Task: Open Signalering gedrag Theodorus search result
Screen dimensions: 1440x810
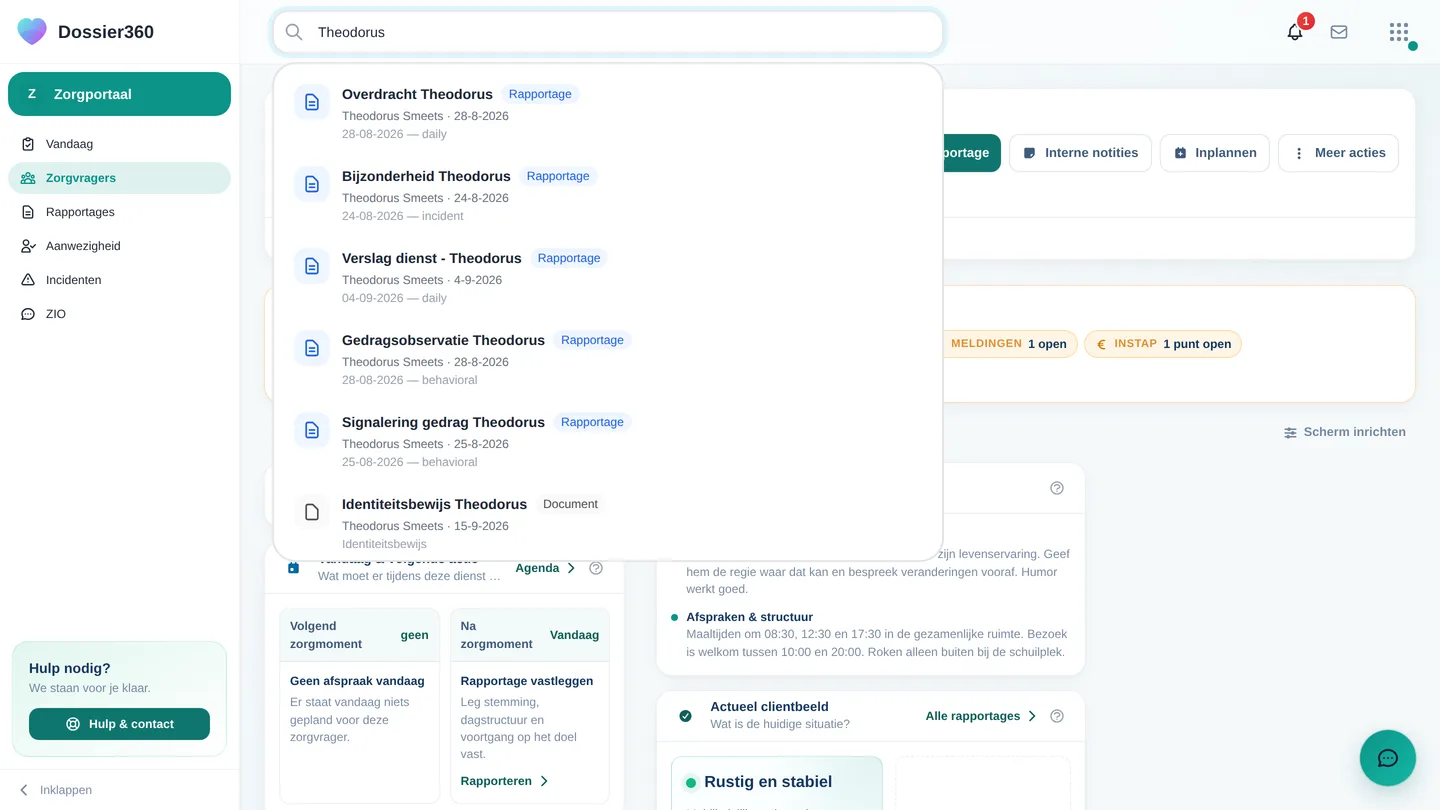Action: point(608,440)
